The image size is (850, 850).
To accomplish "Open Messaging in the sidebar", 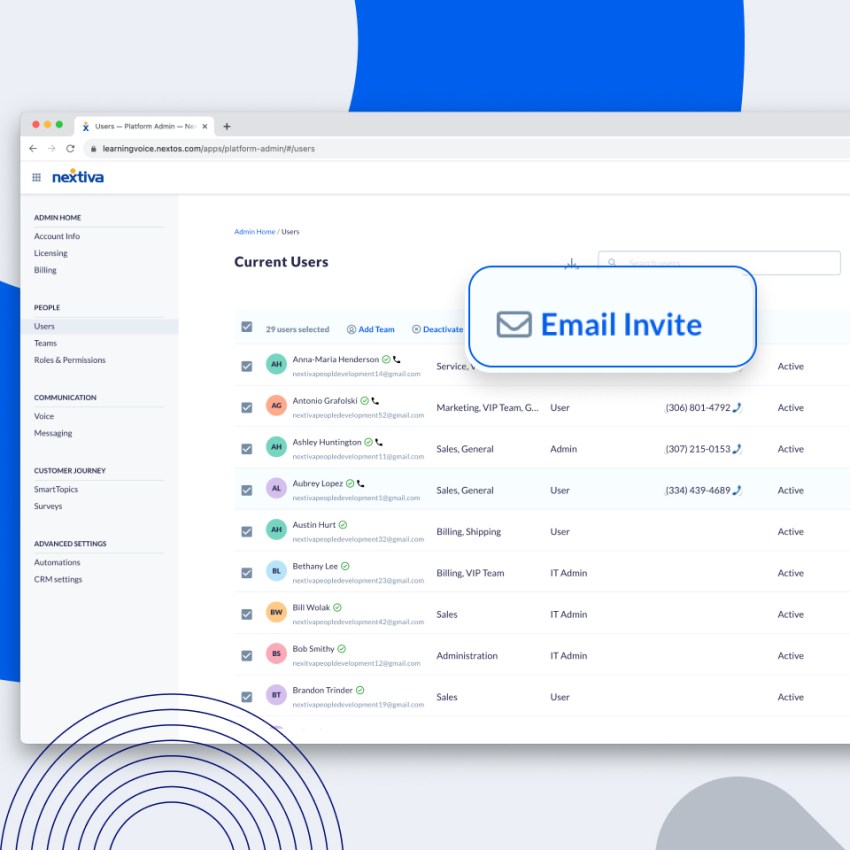I will 53,433.
